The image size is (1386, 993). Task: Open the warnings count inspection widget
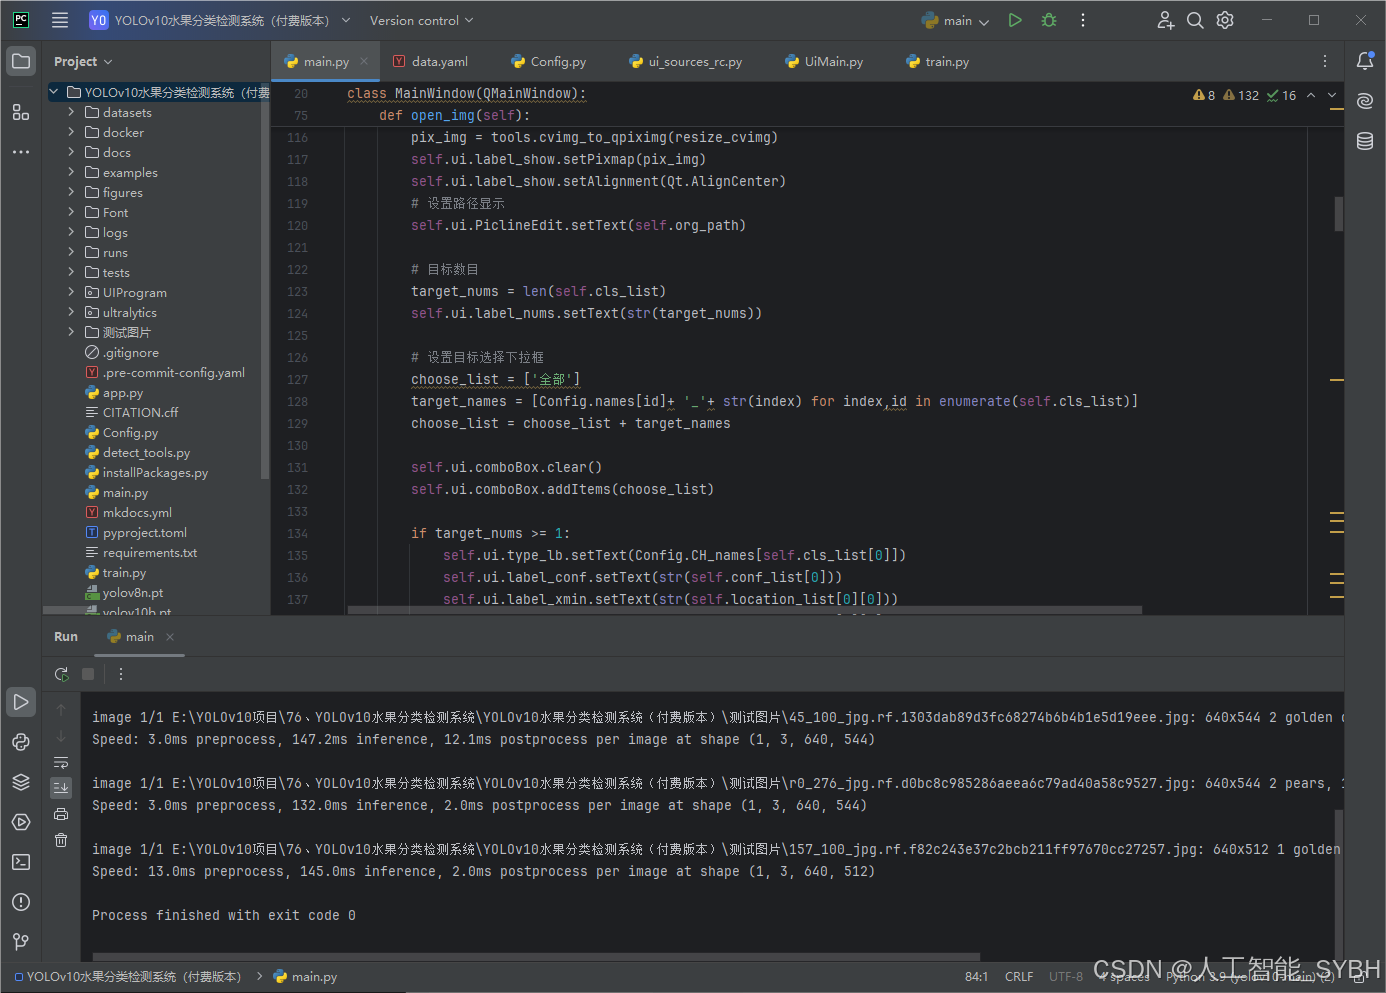[1245, 95]
